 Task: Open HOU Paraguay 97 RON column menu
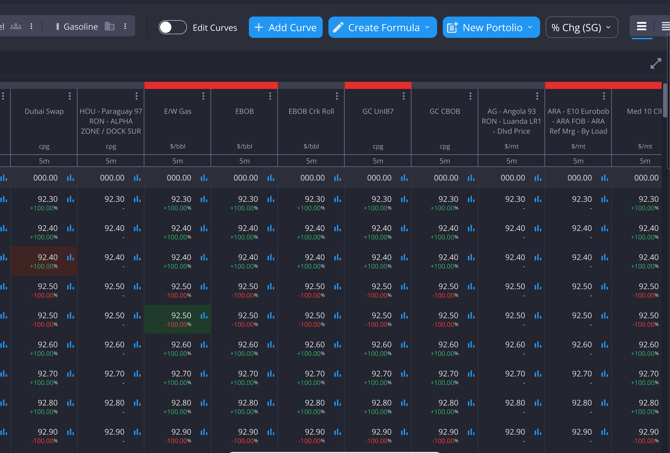136,96
